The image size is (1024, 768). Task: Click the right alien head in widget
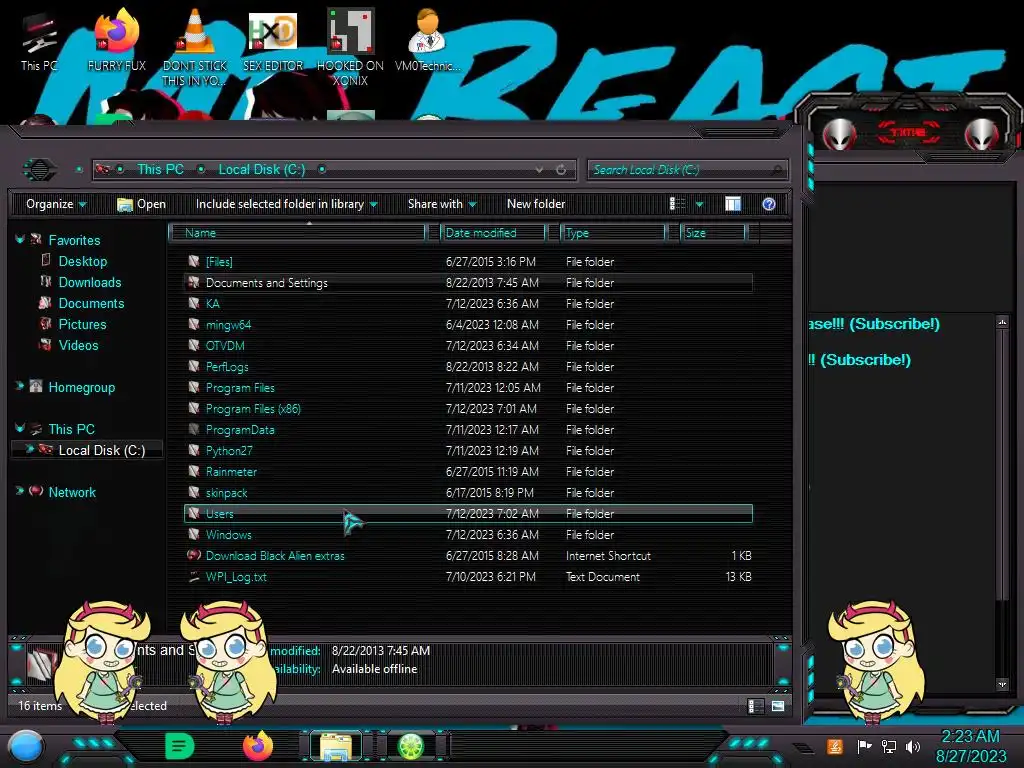pos(982,134)
